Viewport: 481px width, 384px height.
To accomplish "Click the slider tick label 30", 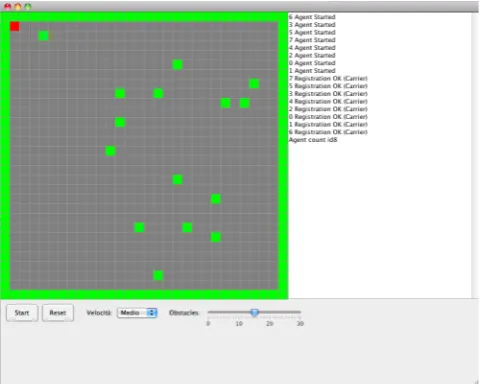I will tap(300, 324).
